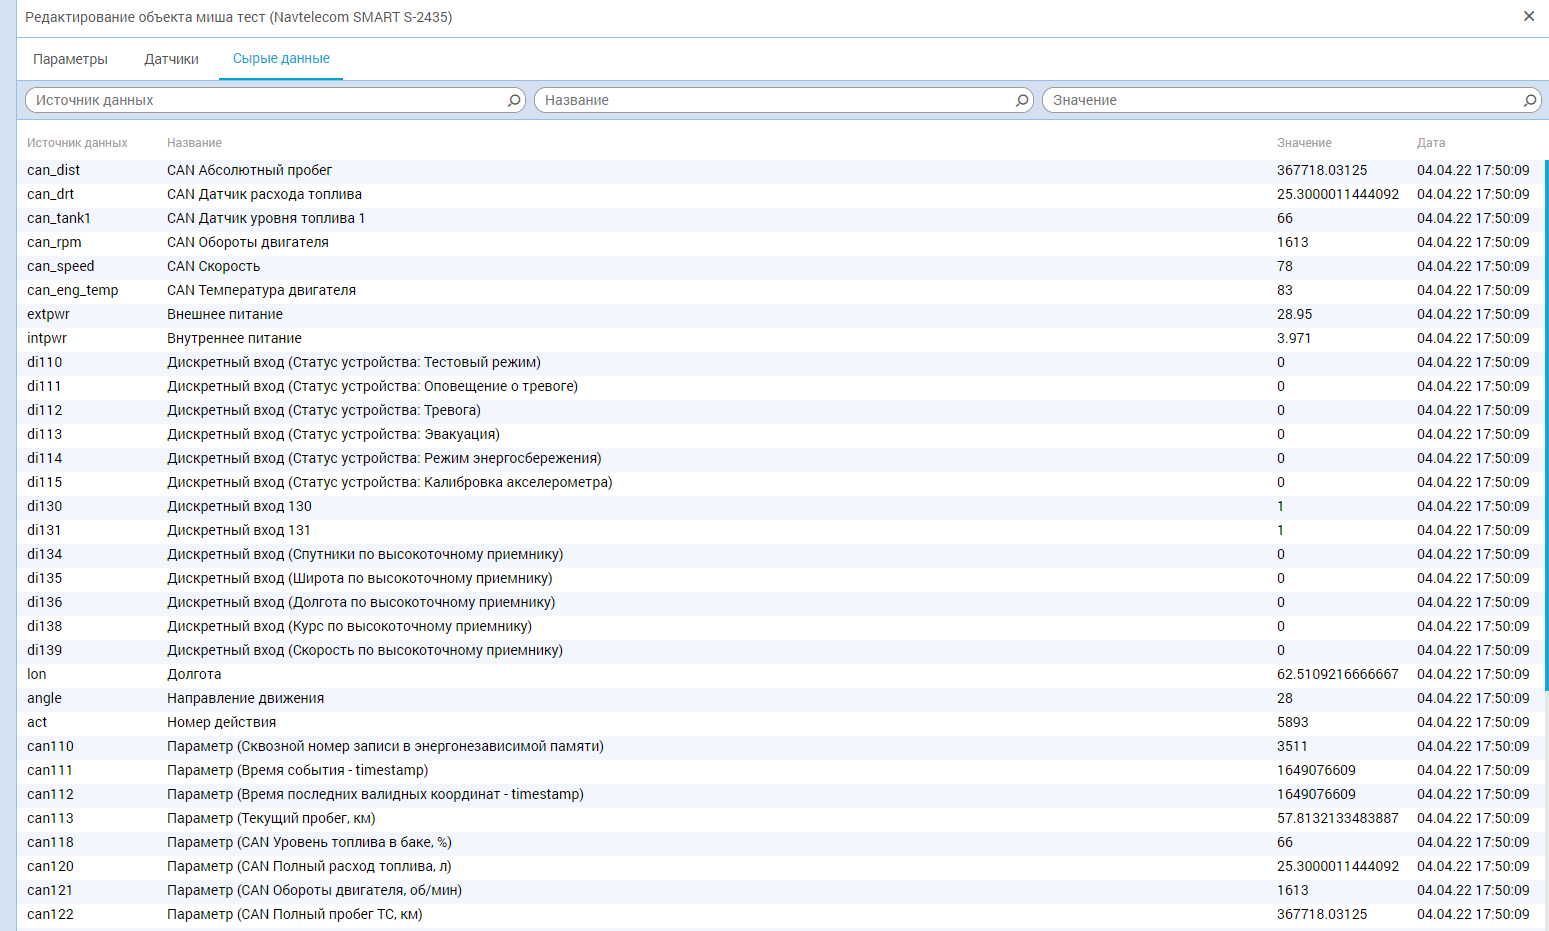This screenshot has width=1549, height=931.
Task: Sort by Источник данных column header
Action: [x=77, y=143]
